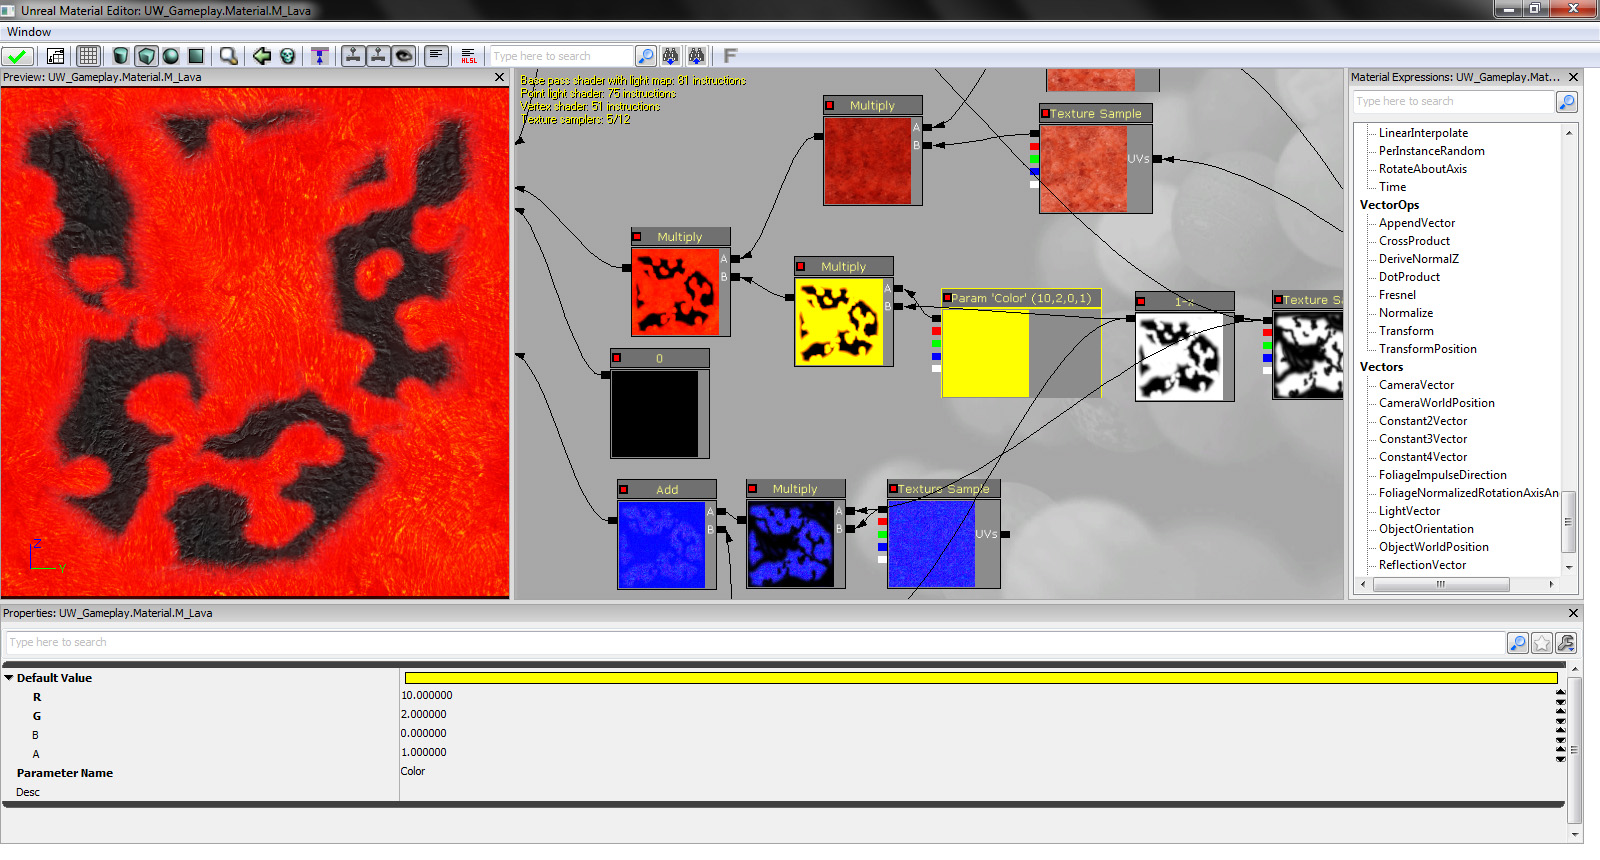Close the Preview panel
Viewport: 1600px width, 860px height.
coord(500,77)
